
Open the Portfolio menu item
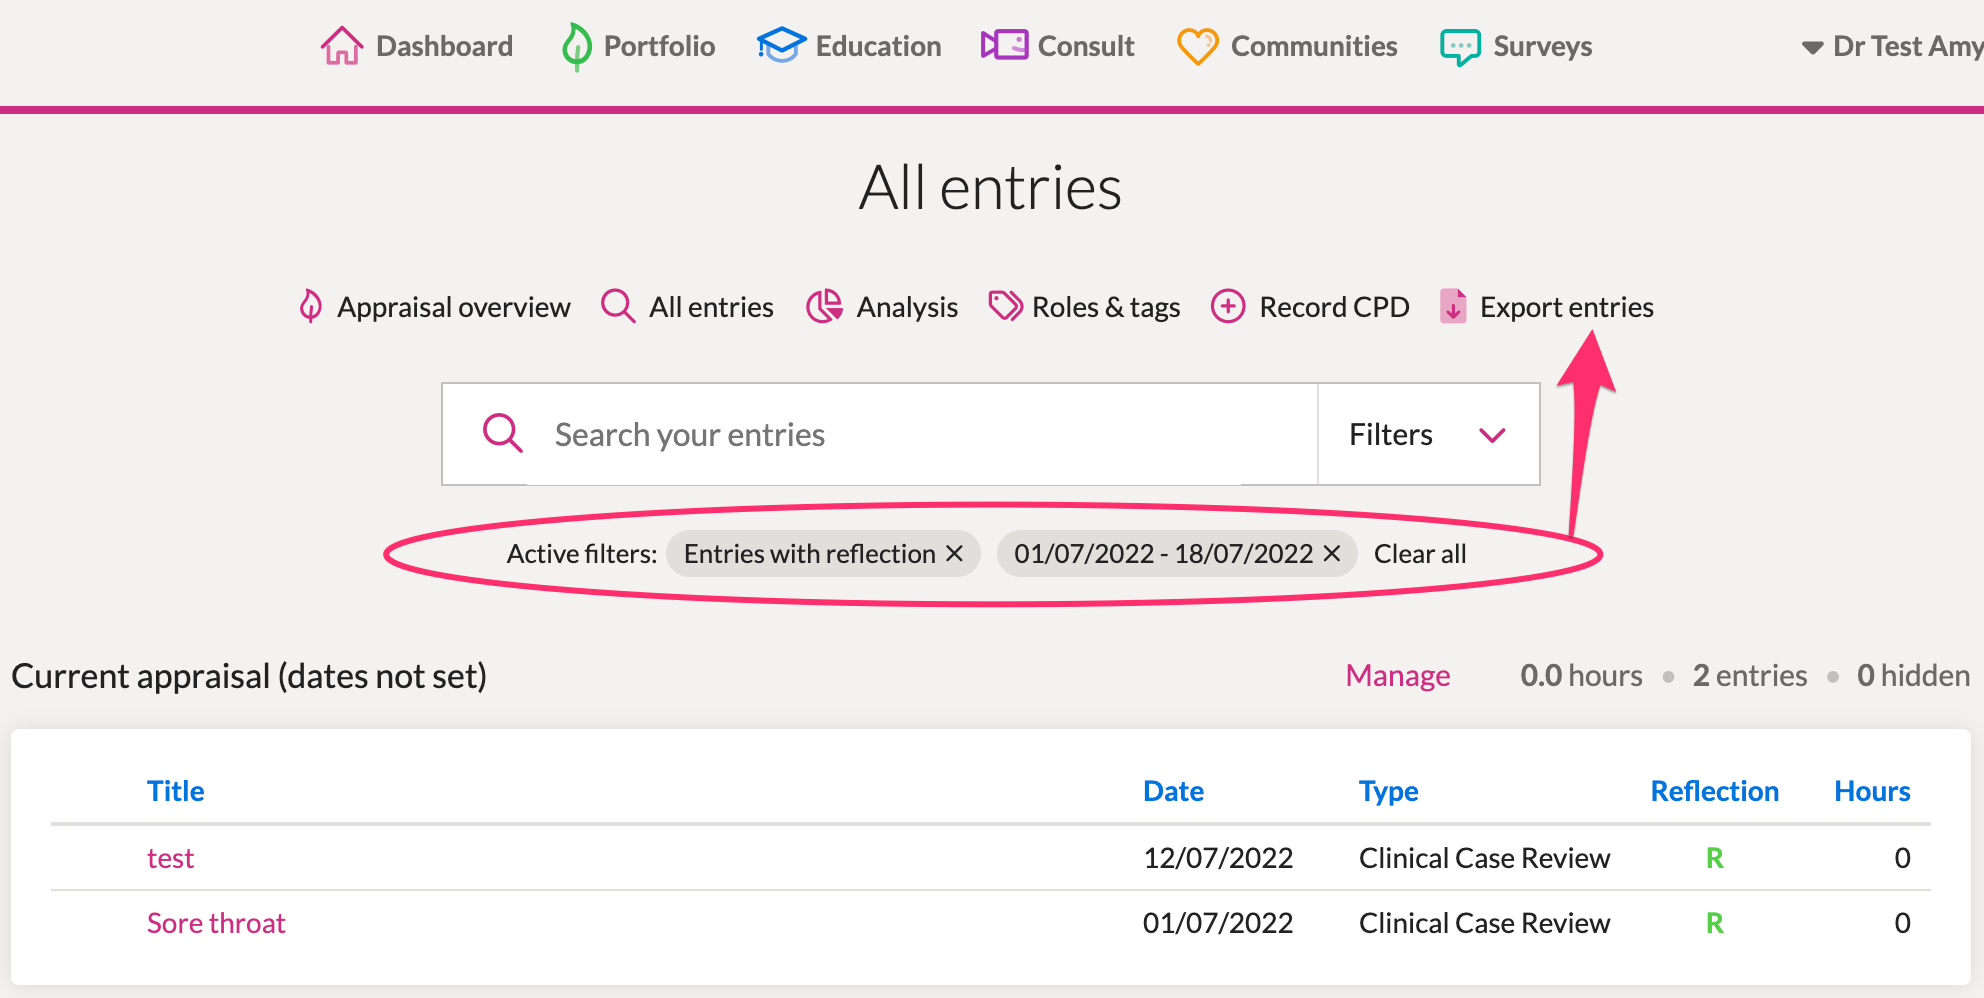click(638, 46)
